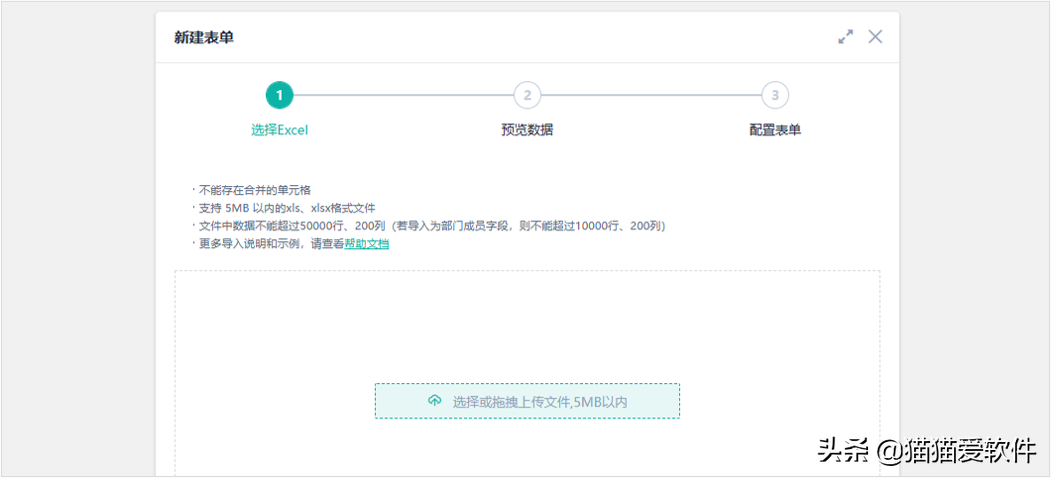The height and width of the screenshot is (478, 1051).
Task: Click the 更多导入说明和示例 text
Action: click(268, 243)
